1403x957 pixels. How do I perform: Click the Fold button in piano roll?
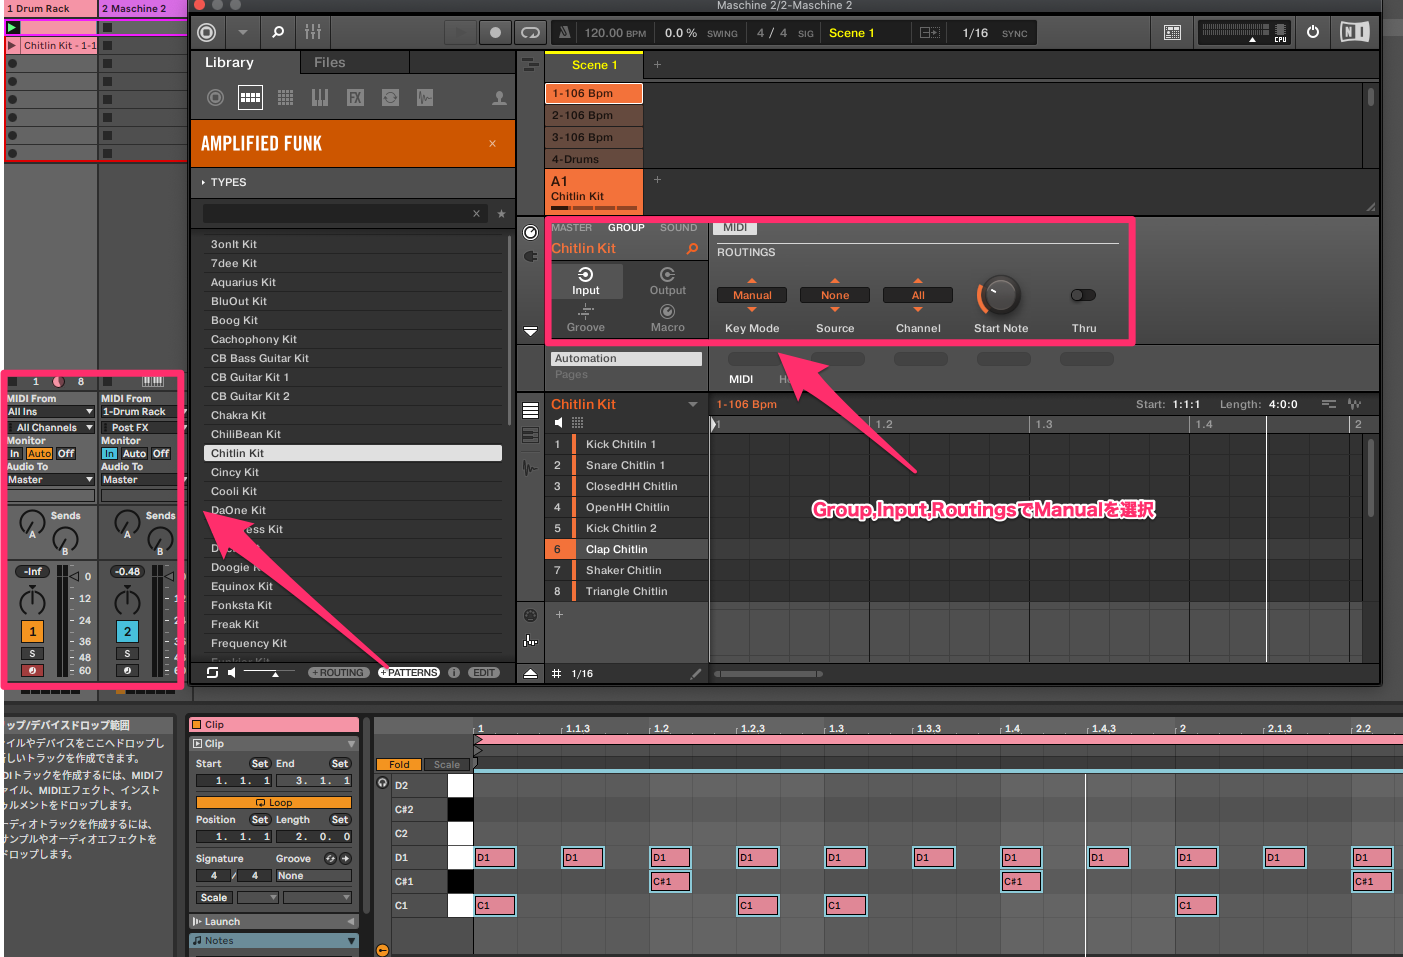pos(399,765)
